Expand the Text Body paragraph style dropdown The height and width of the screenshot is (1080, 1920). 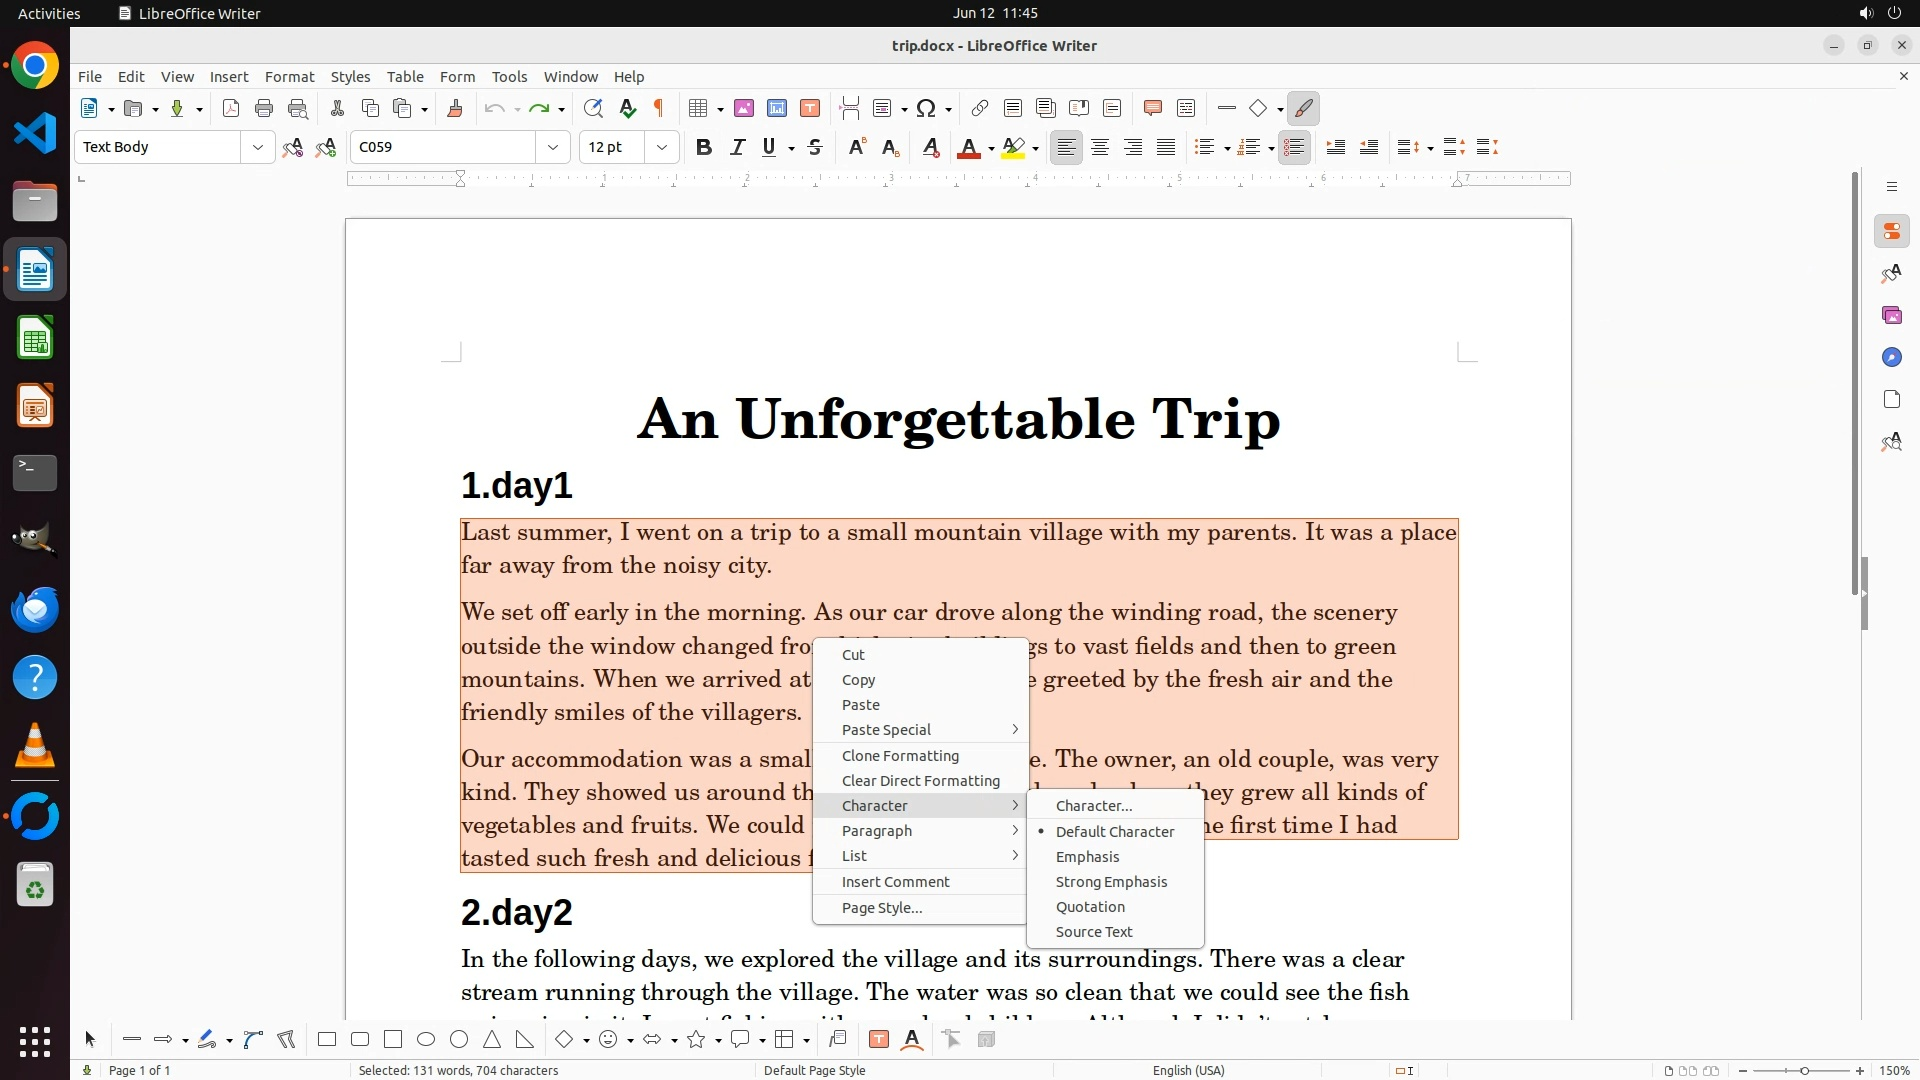(x=258, y=147)
